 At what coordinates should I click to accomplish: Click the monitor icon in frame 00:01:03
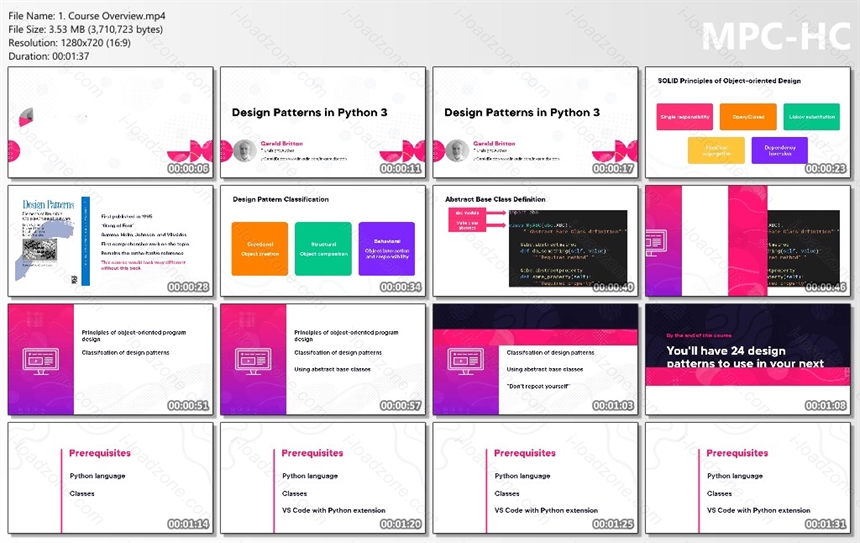466,361
